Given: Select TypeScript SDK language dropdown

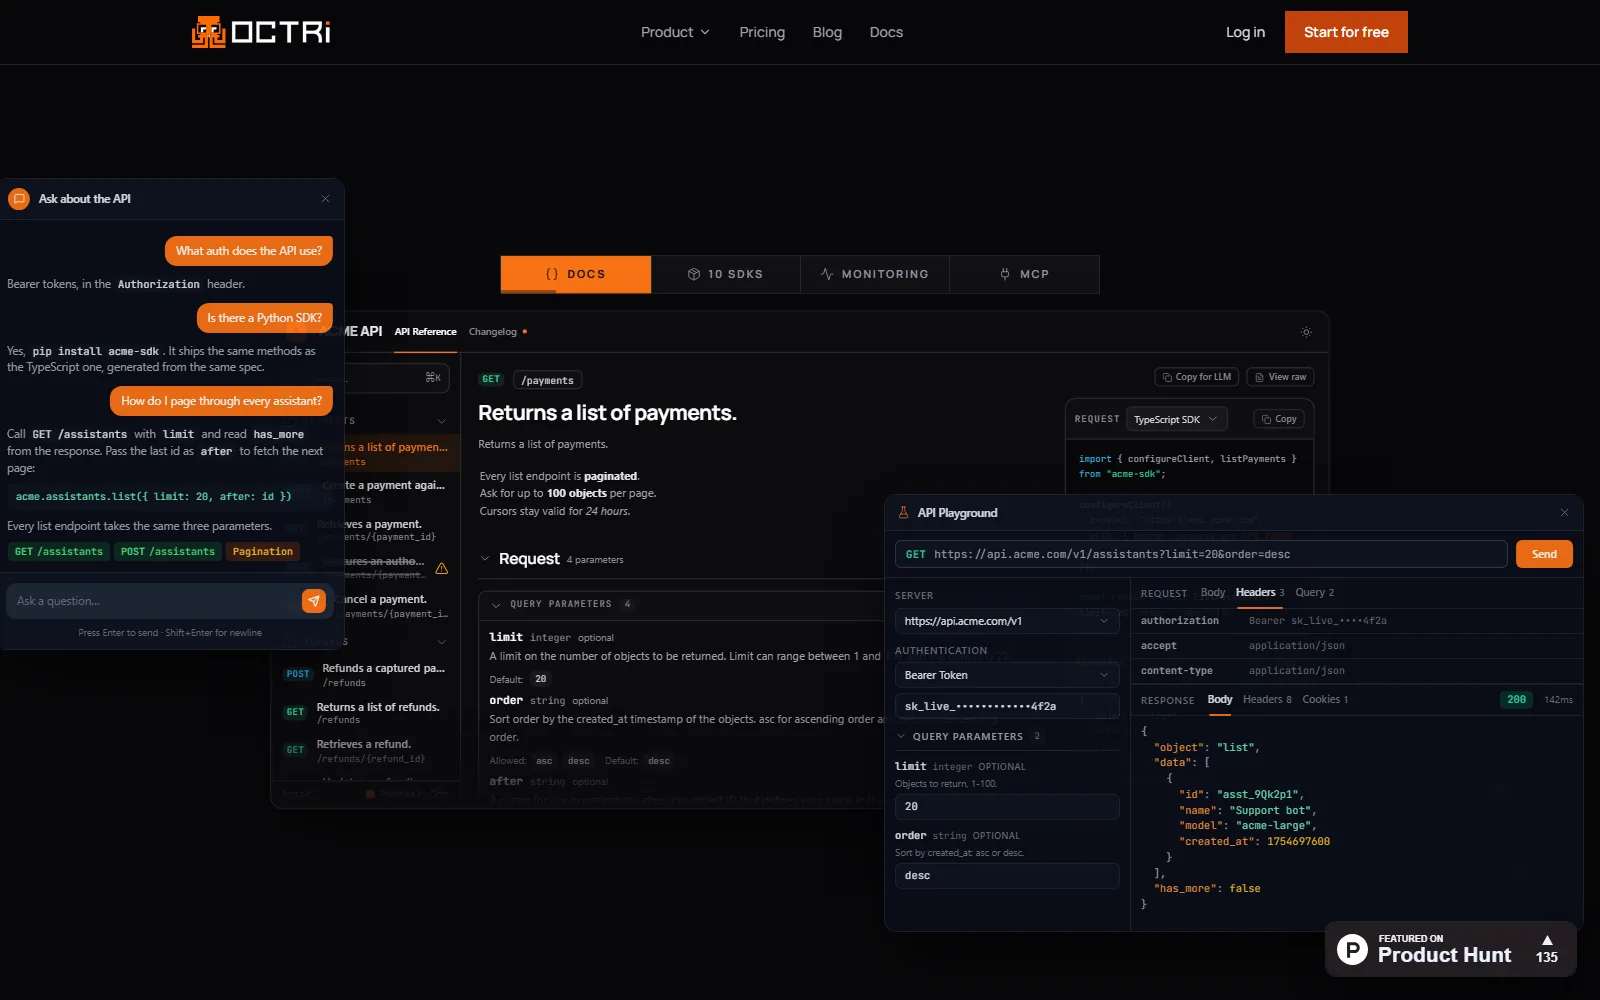Looking at the screenshot, I should 1176,419.
